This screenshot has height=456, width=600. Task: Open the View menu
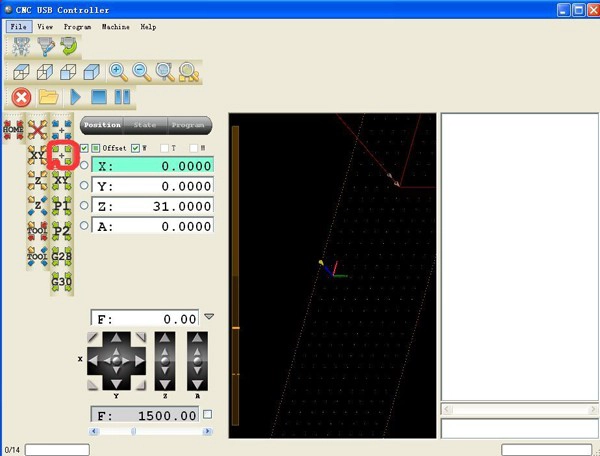pyautogui.click(x=45, y=27)
